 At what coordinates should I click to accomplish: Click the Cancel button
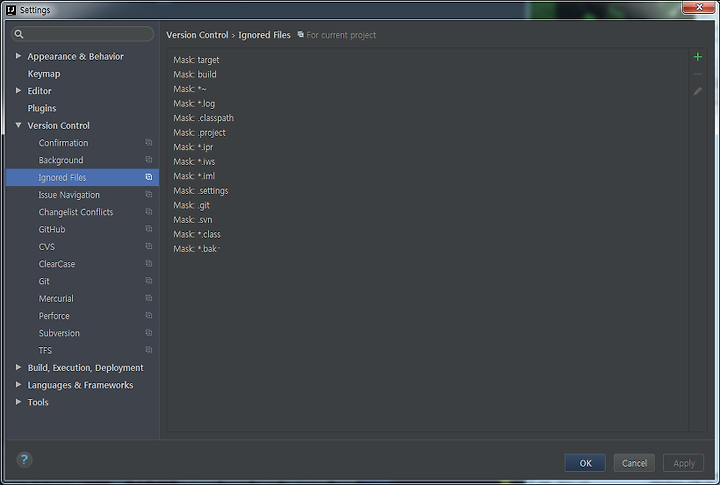[x=634, y=463]
